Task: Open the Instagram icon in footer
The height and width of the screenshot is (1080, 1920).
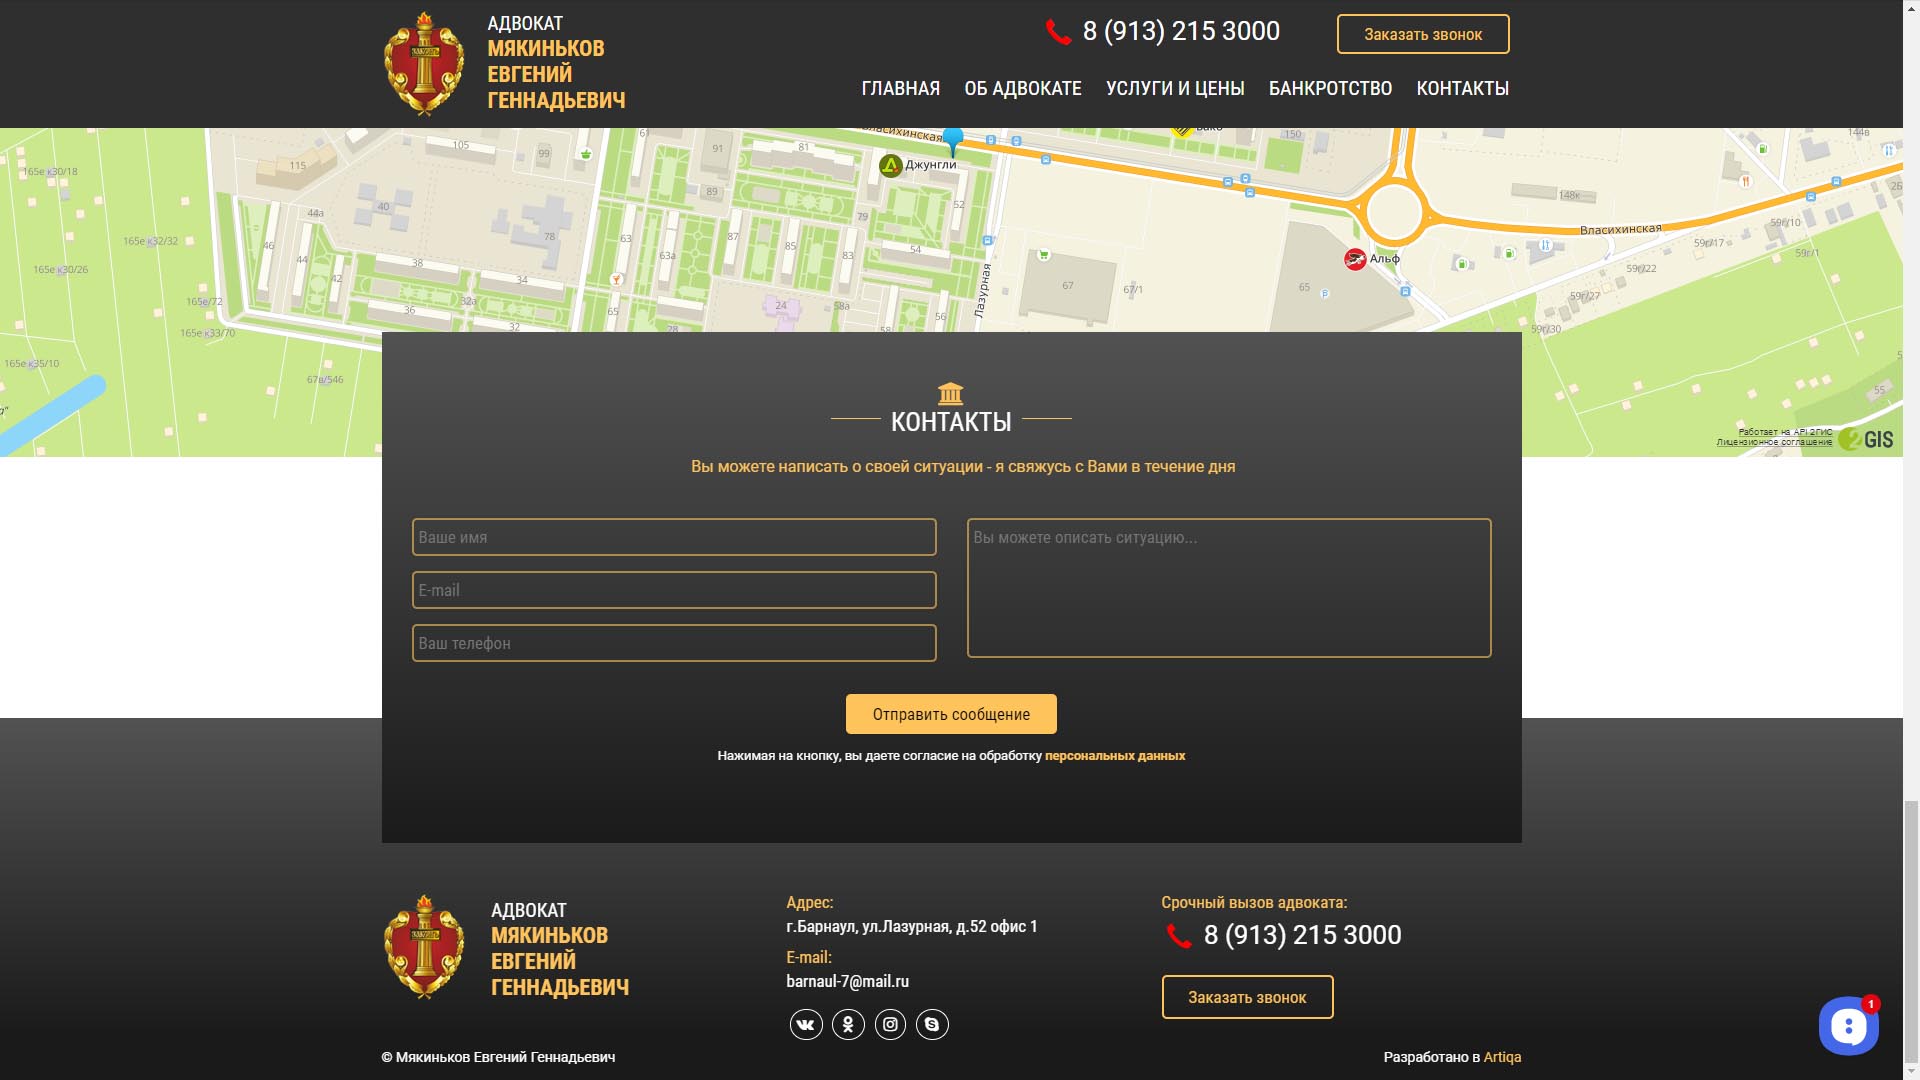Action: pyautogui.click(x=890, y=1024)
